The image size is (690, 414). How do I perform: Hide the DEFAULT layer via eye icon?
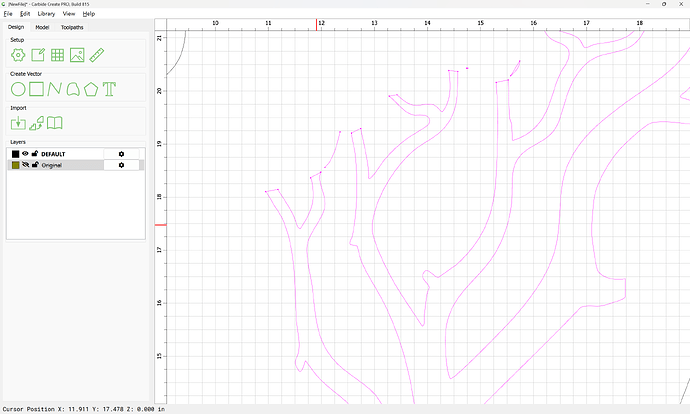(x=26, y=154)
